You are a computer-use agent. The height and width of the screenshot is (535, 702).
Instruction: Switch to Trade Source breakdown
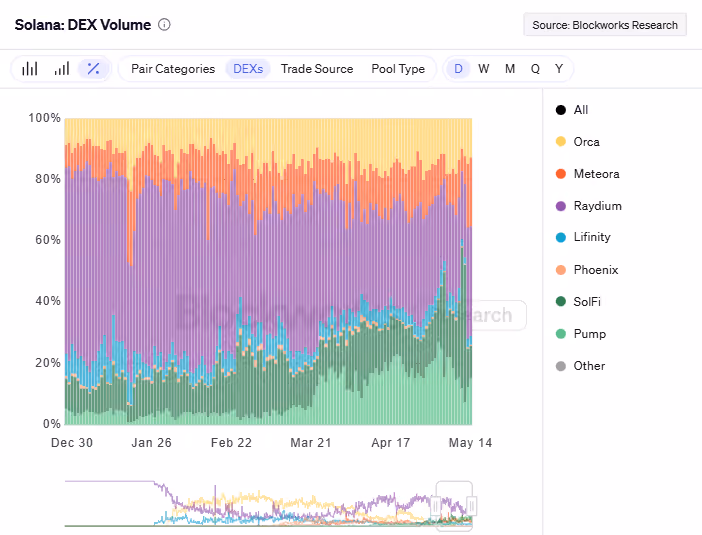click(317, 69)
